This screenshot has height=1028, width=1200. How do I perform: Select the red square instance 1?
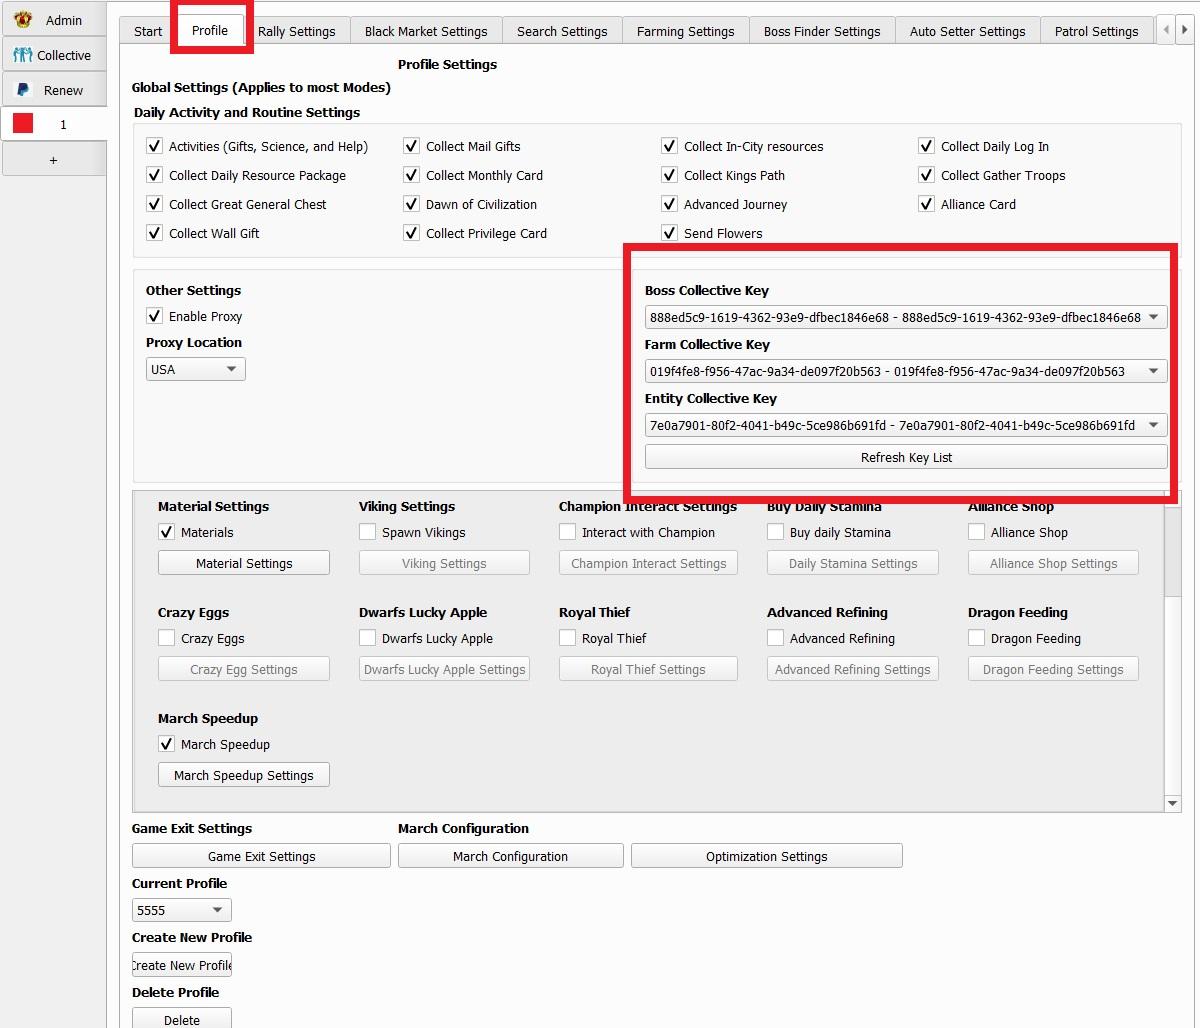23,124
